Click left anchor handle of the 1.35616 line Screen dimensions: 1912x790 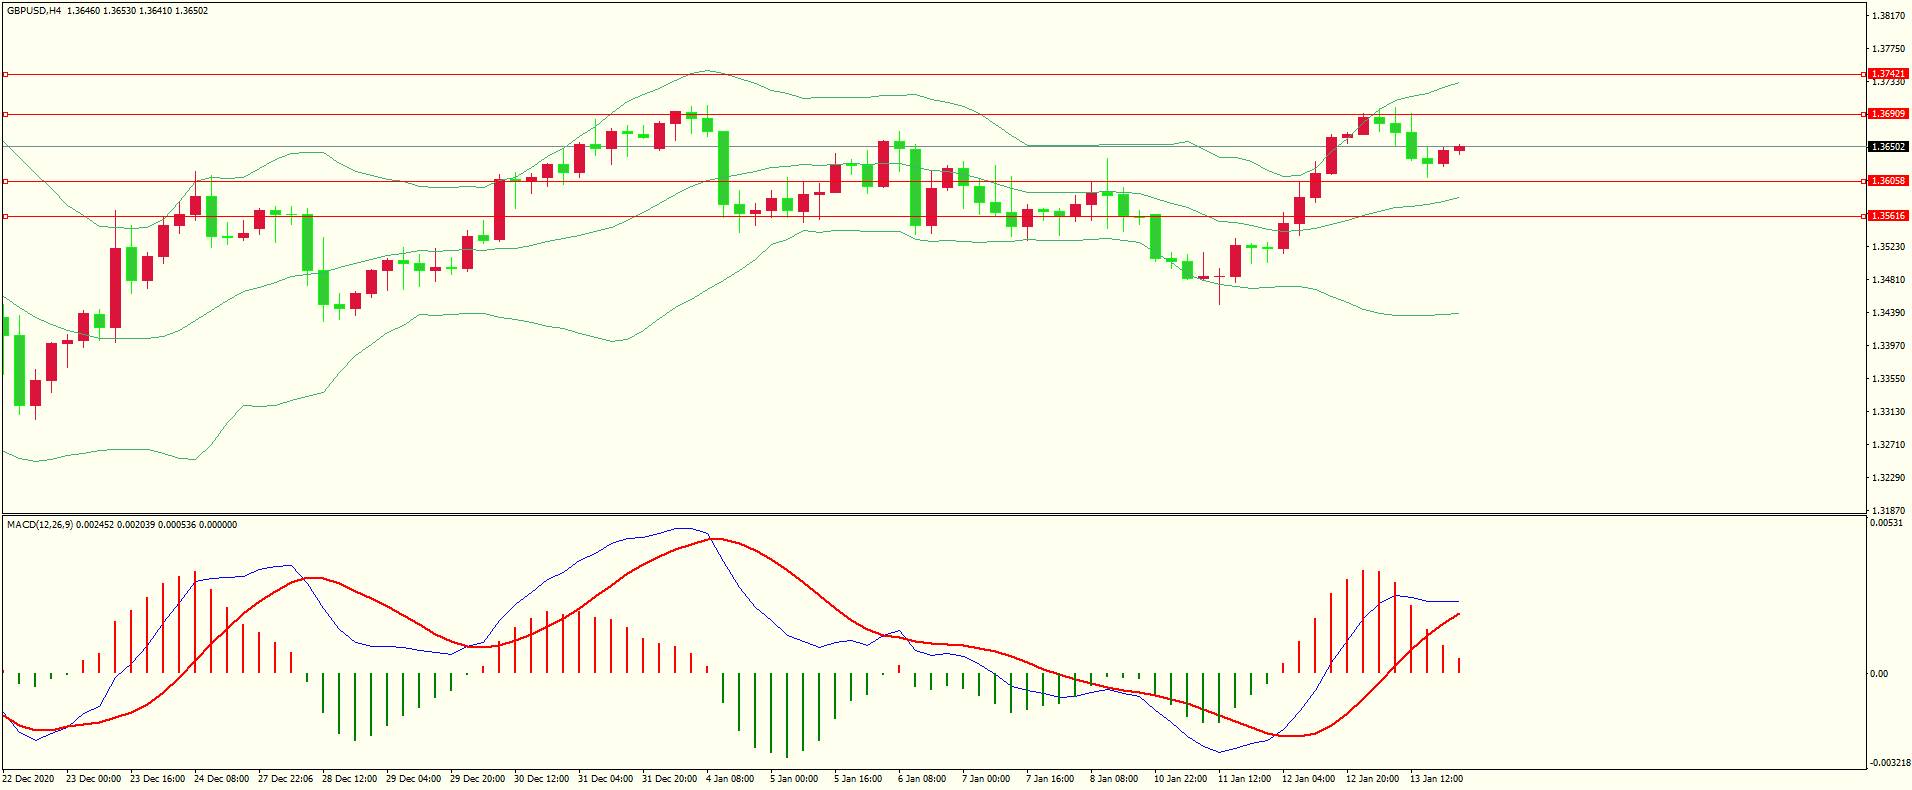coord(5,216)
